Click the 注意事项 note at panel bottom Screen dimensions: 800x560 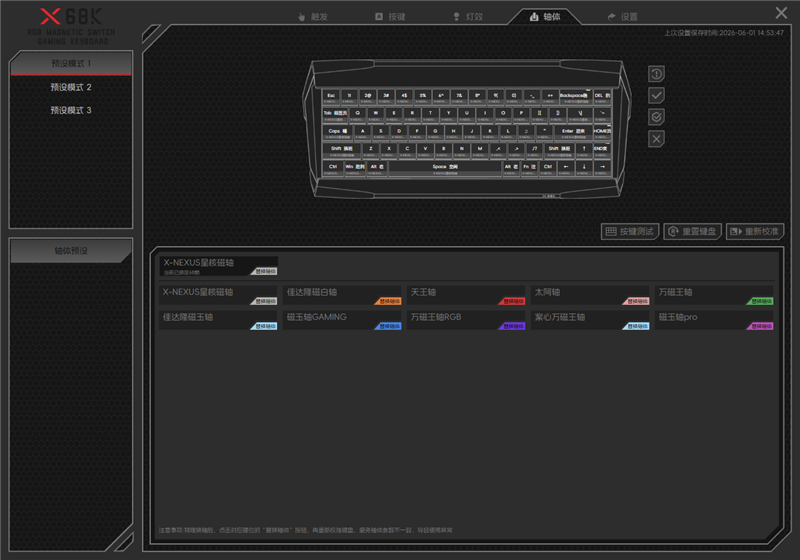(x=306, y=530)
